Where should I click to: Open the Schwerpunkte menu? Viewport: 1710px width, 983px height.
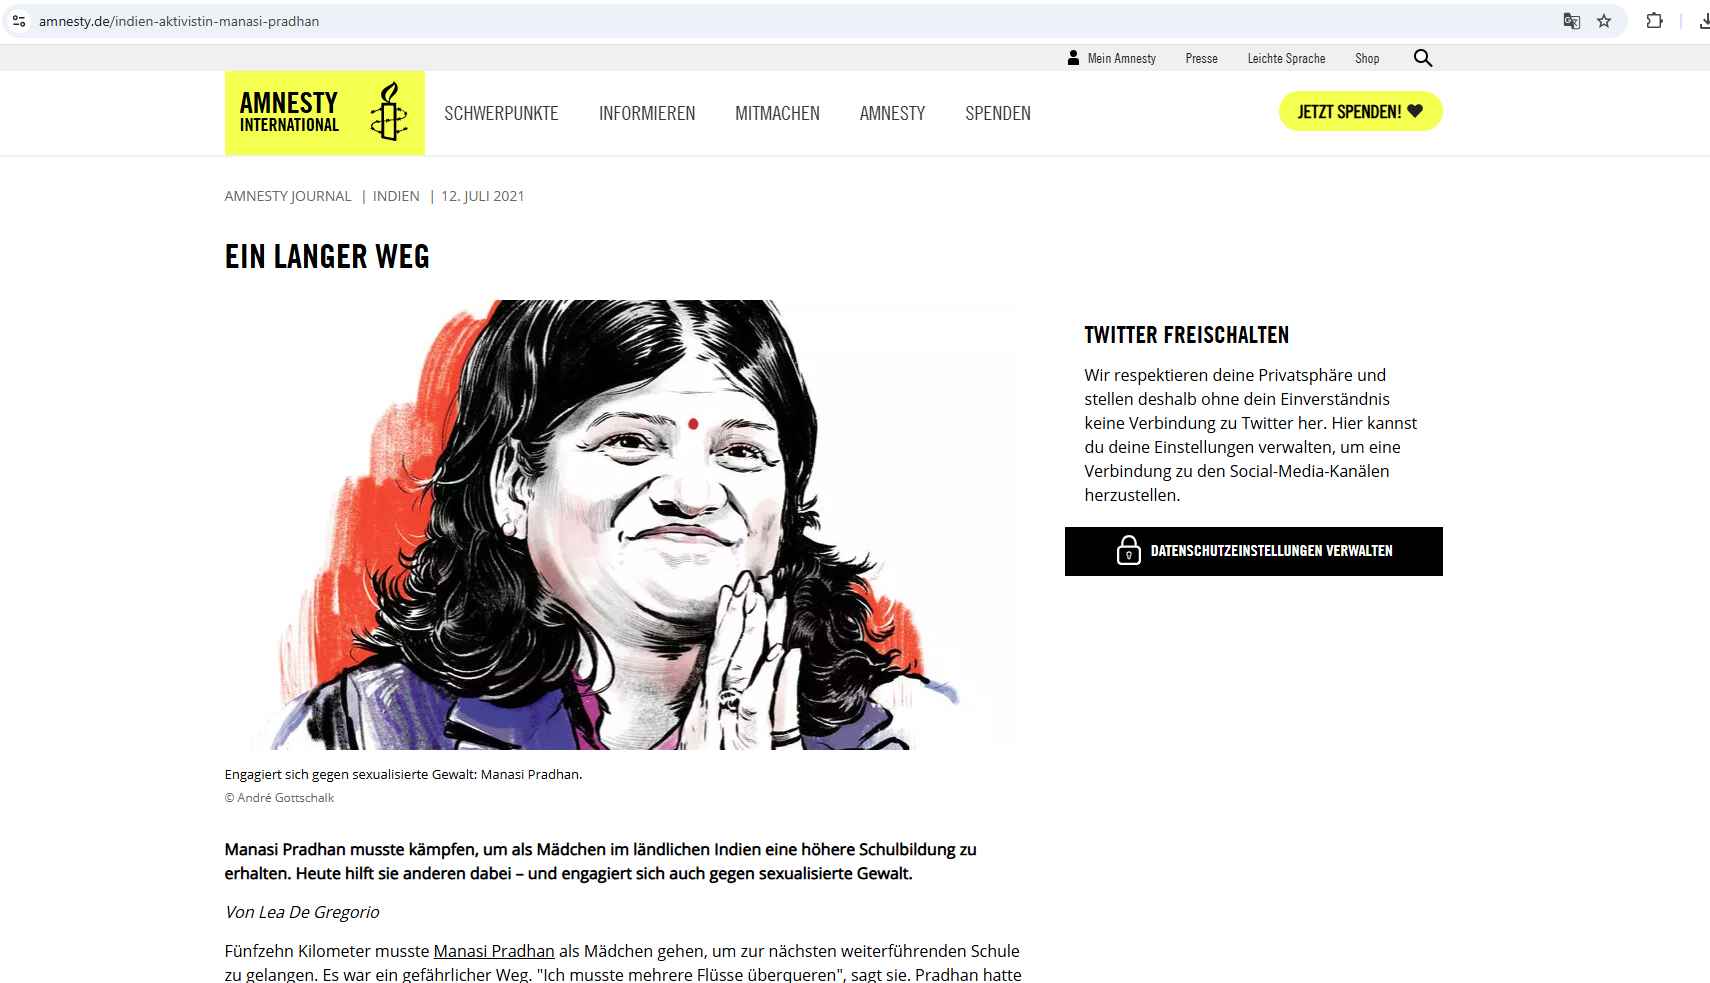point(501,113)
